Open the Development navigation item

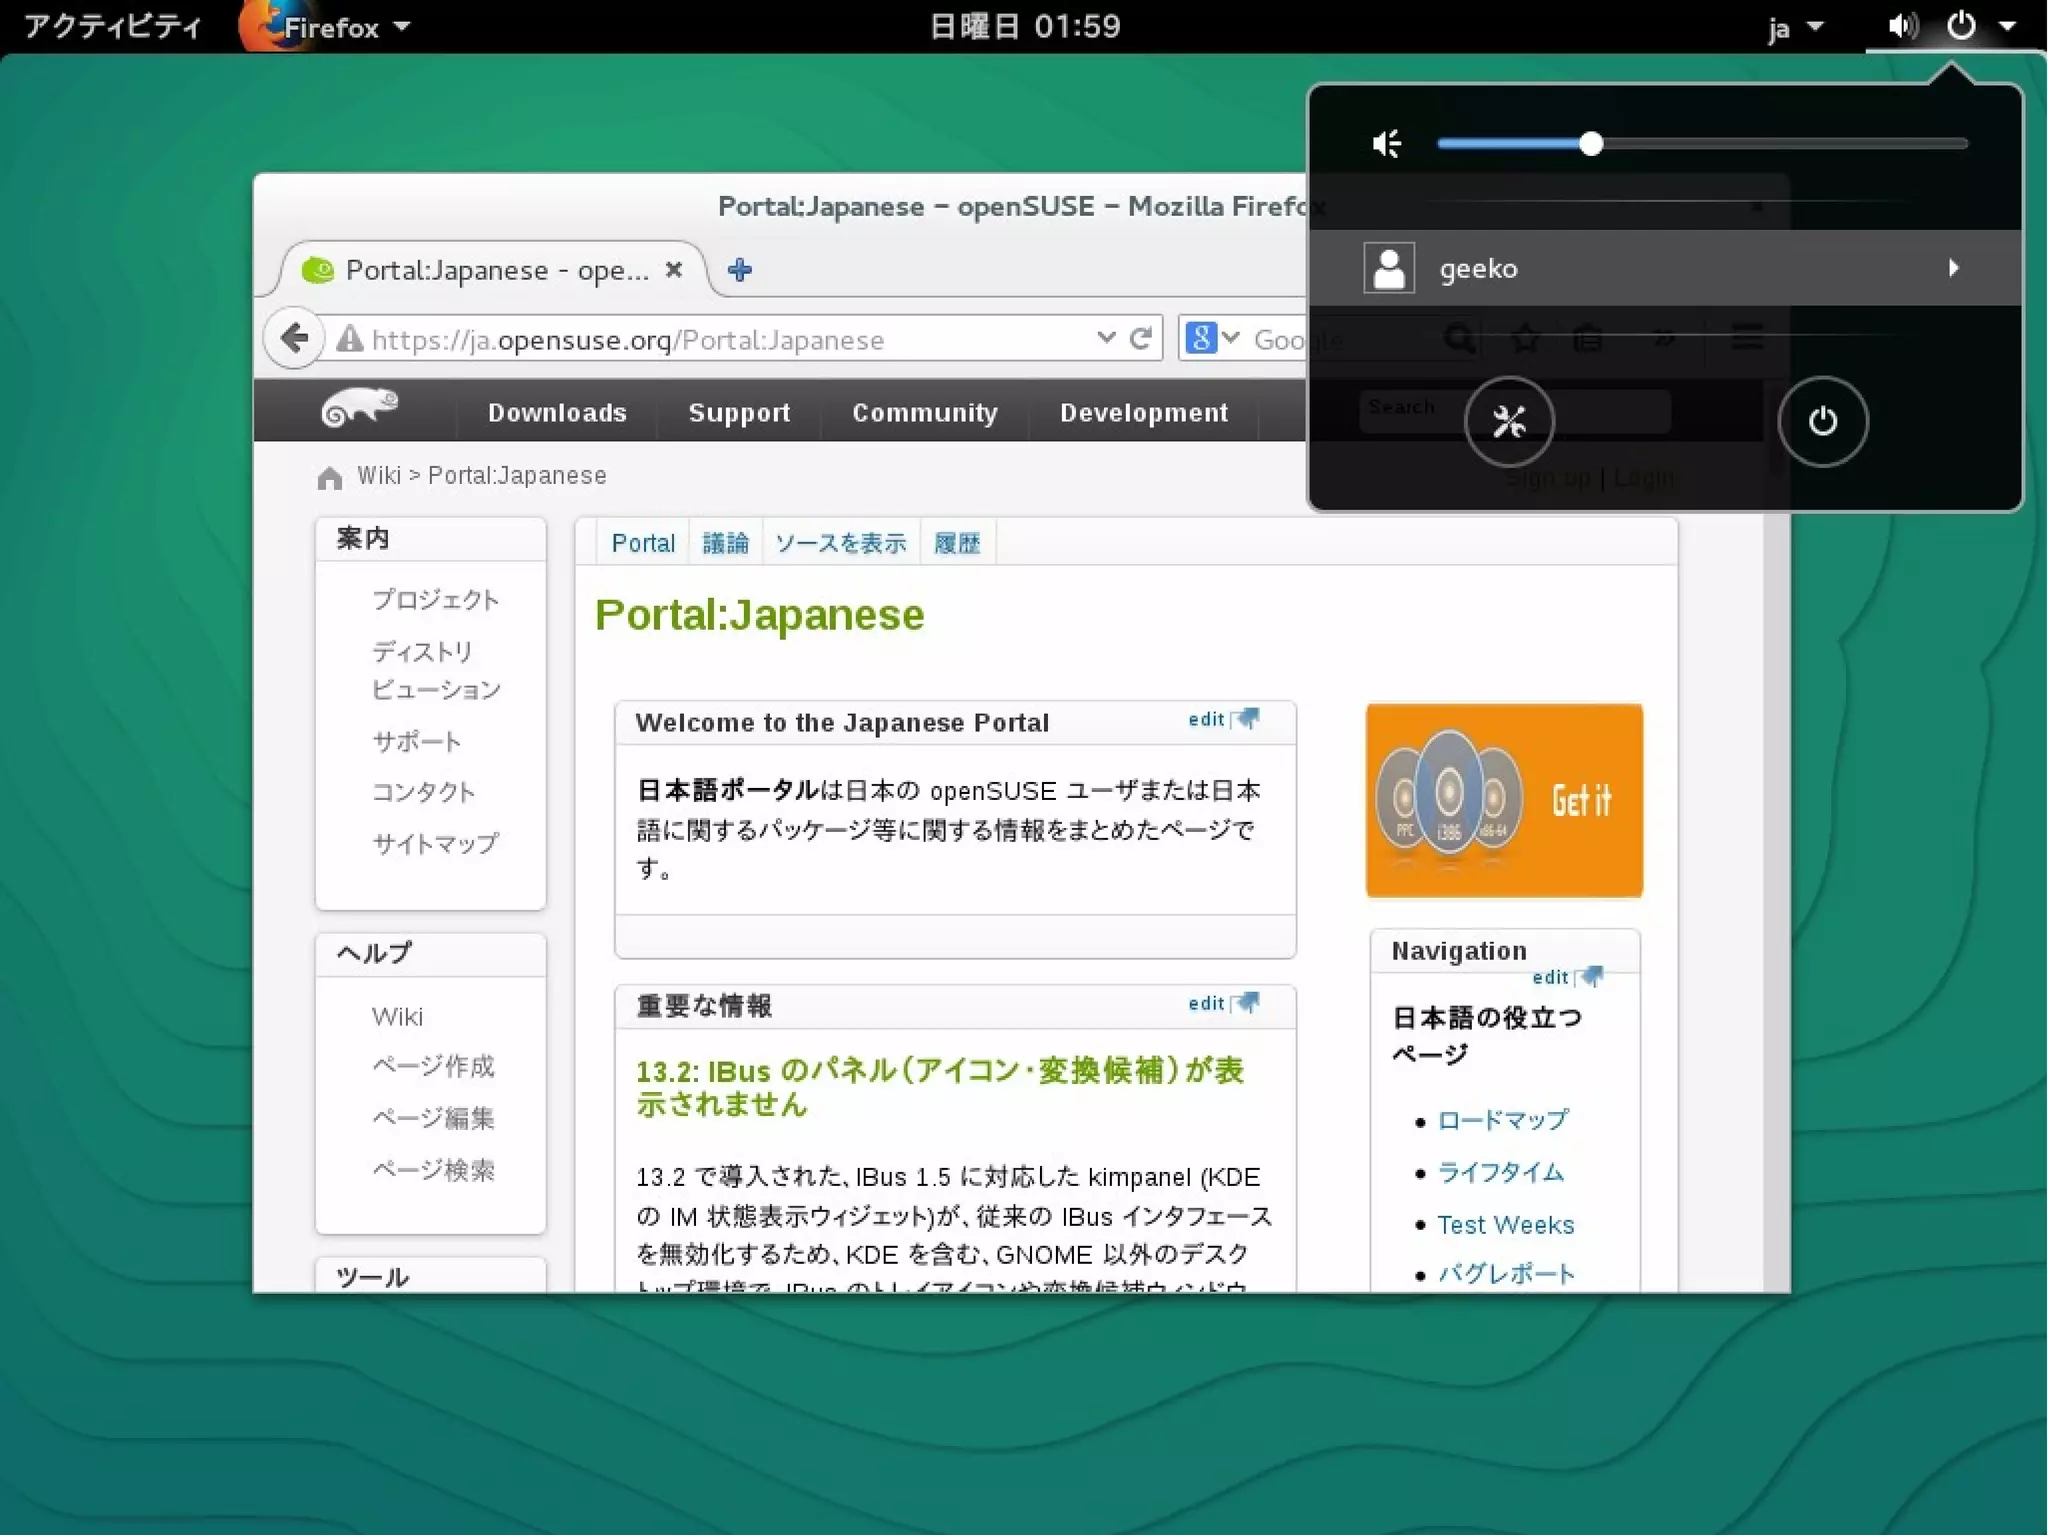point(1144,413)
